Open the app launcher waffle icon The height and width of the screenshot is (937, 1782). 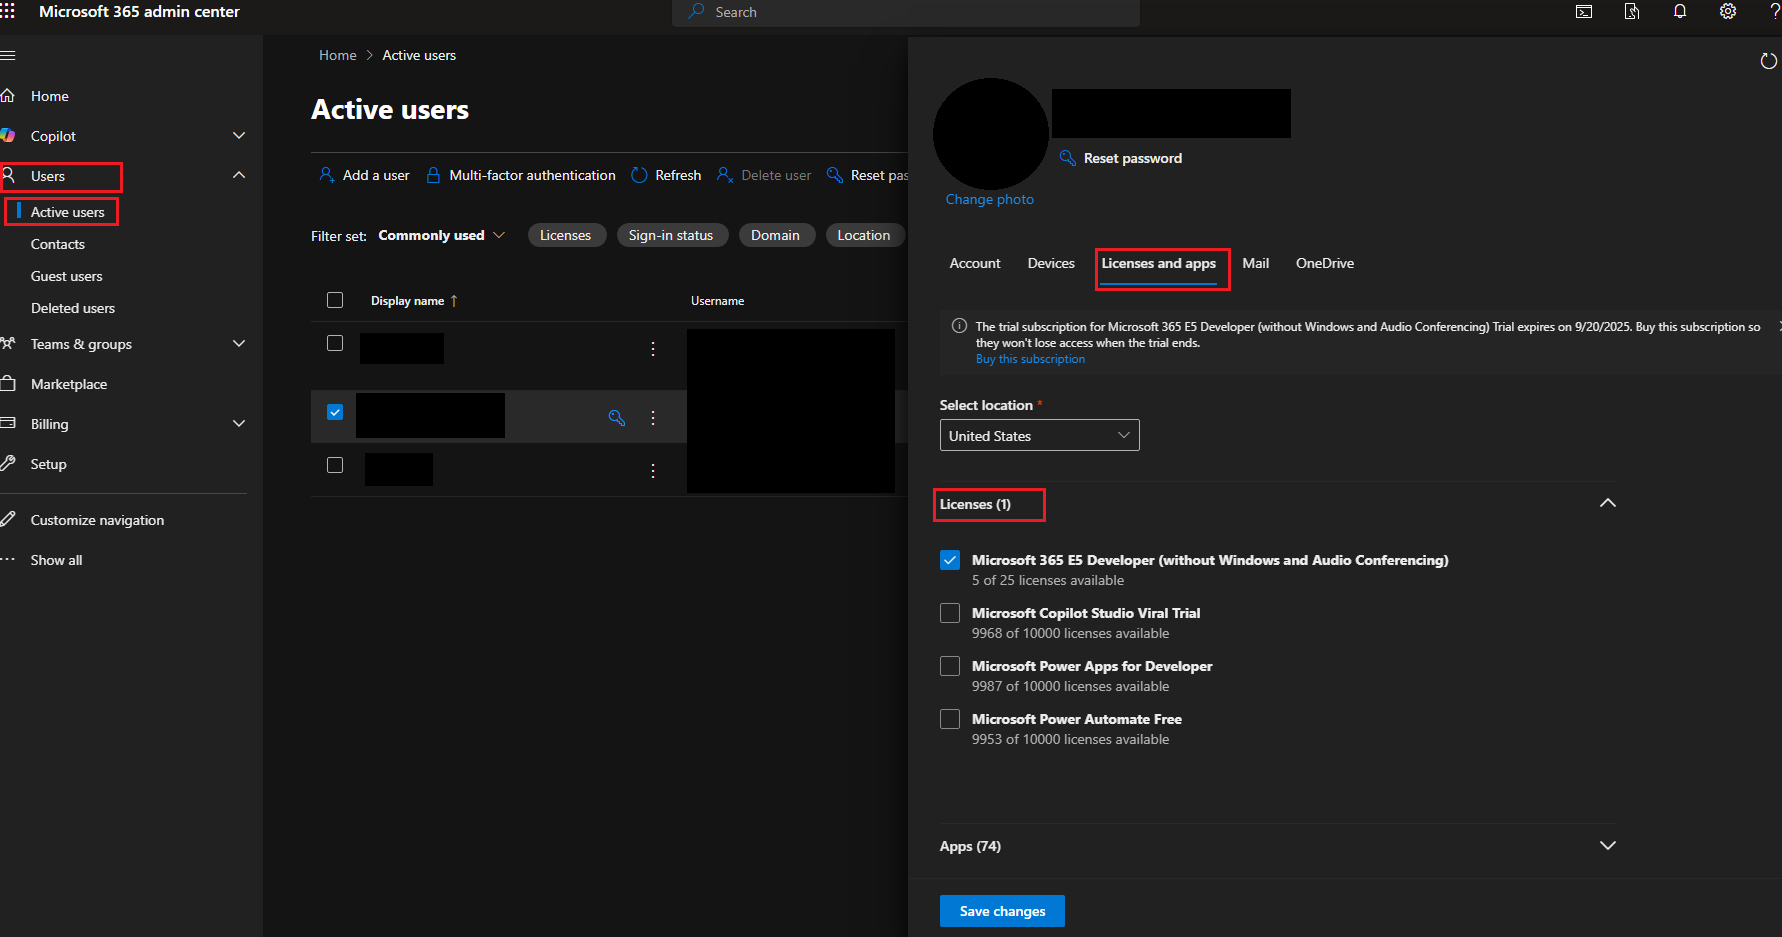pos(9,11)
